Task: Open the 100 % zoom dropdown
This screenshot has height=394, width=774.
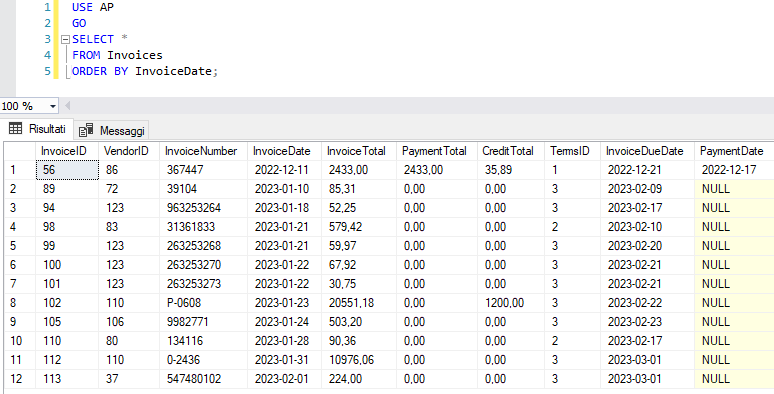Action: 53,106
